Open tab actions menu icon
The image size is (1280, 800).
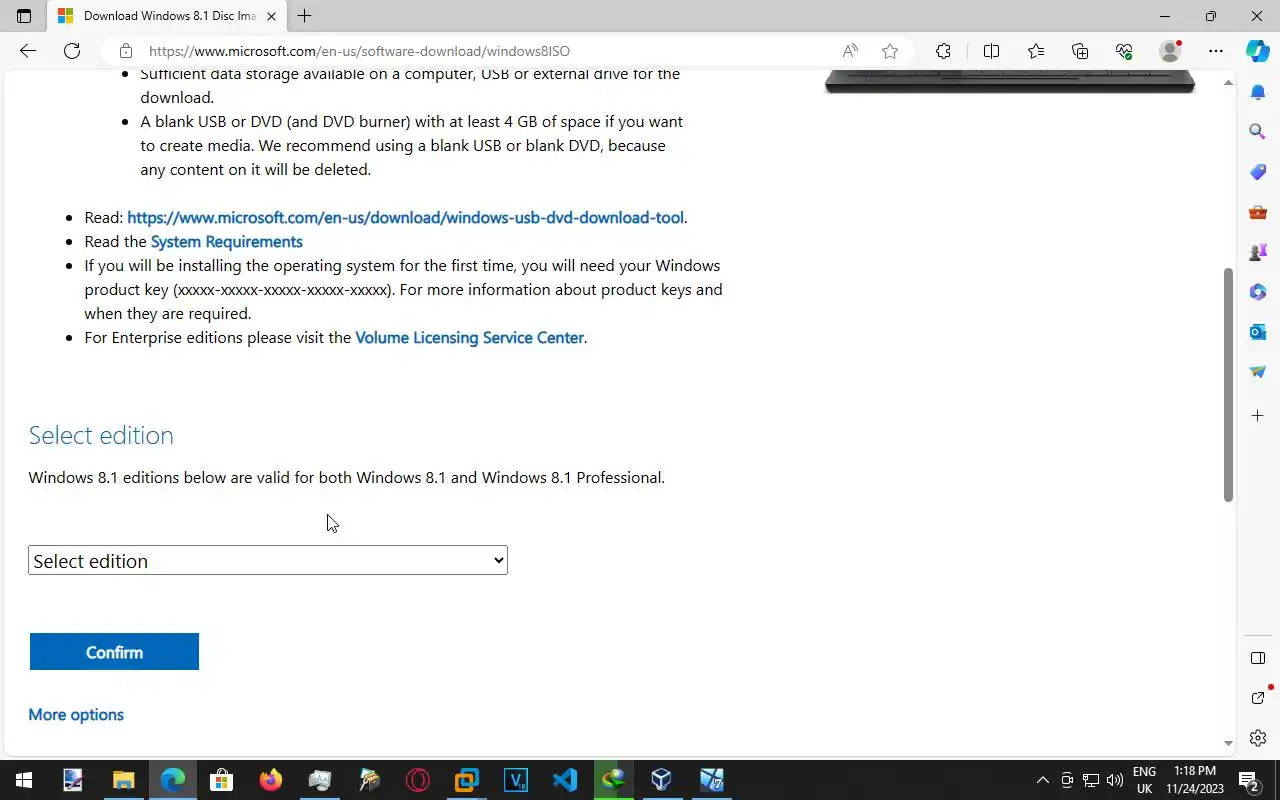click(24, 16)
